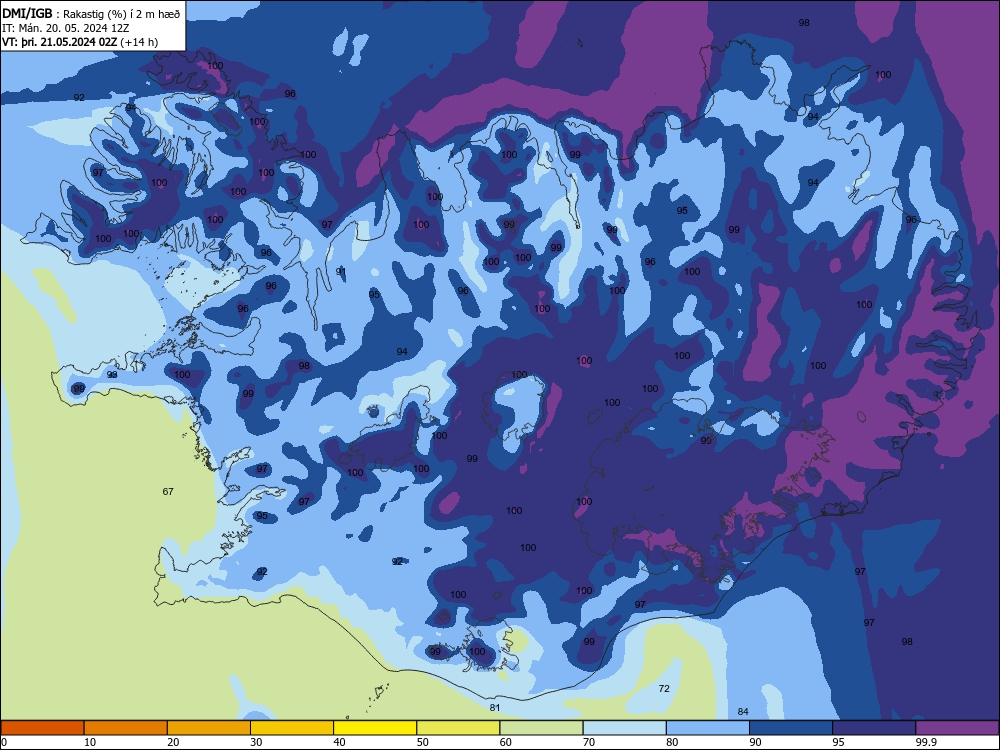The image size is (1000, 750).
Task: Click the '50' legend tick label
Action: [x=423, y=742]
